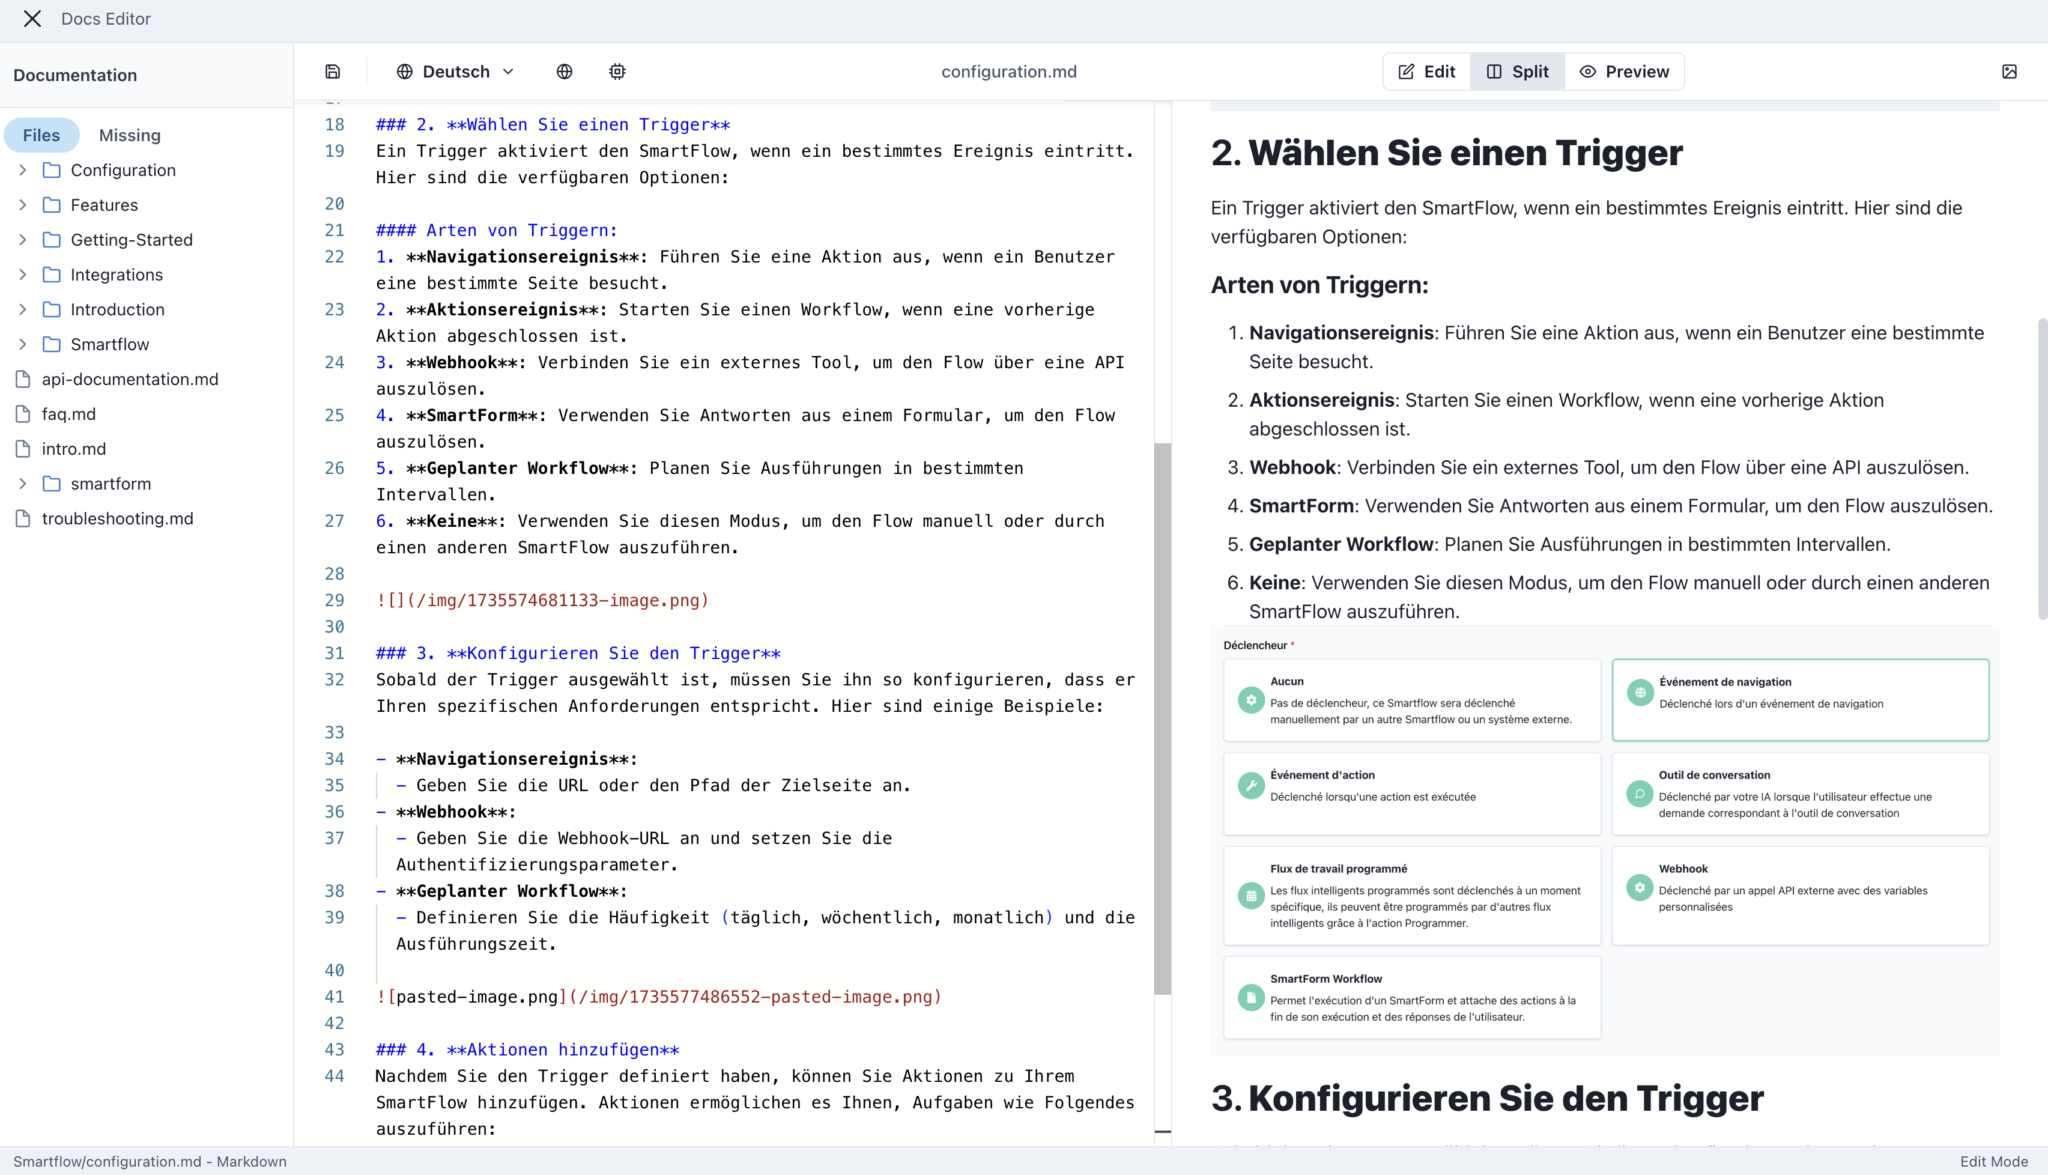
Task: Switch to the Missing filter pill
Action: tap(129, 135)
